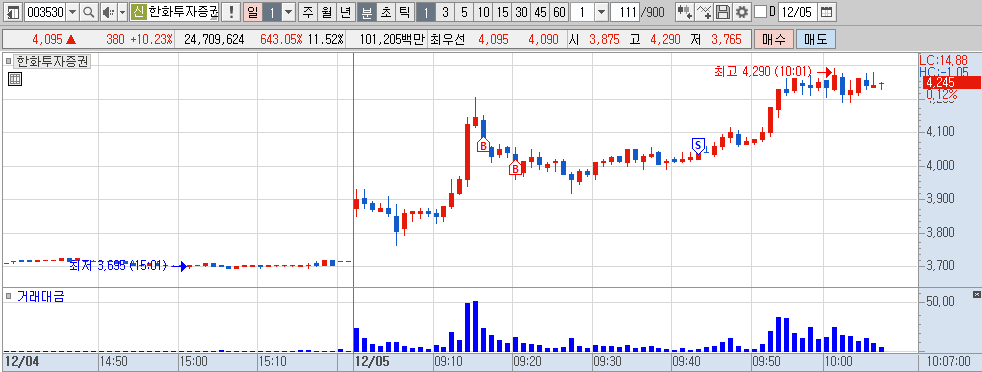
Task: Select the 60 minute interval button
Action: point(559,12)
